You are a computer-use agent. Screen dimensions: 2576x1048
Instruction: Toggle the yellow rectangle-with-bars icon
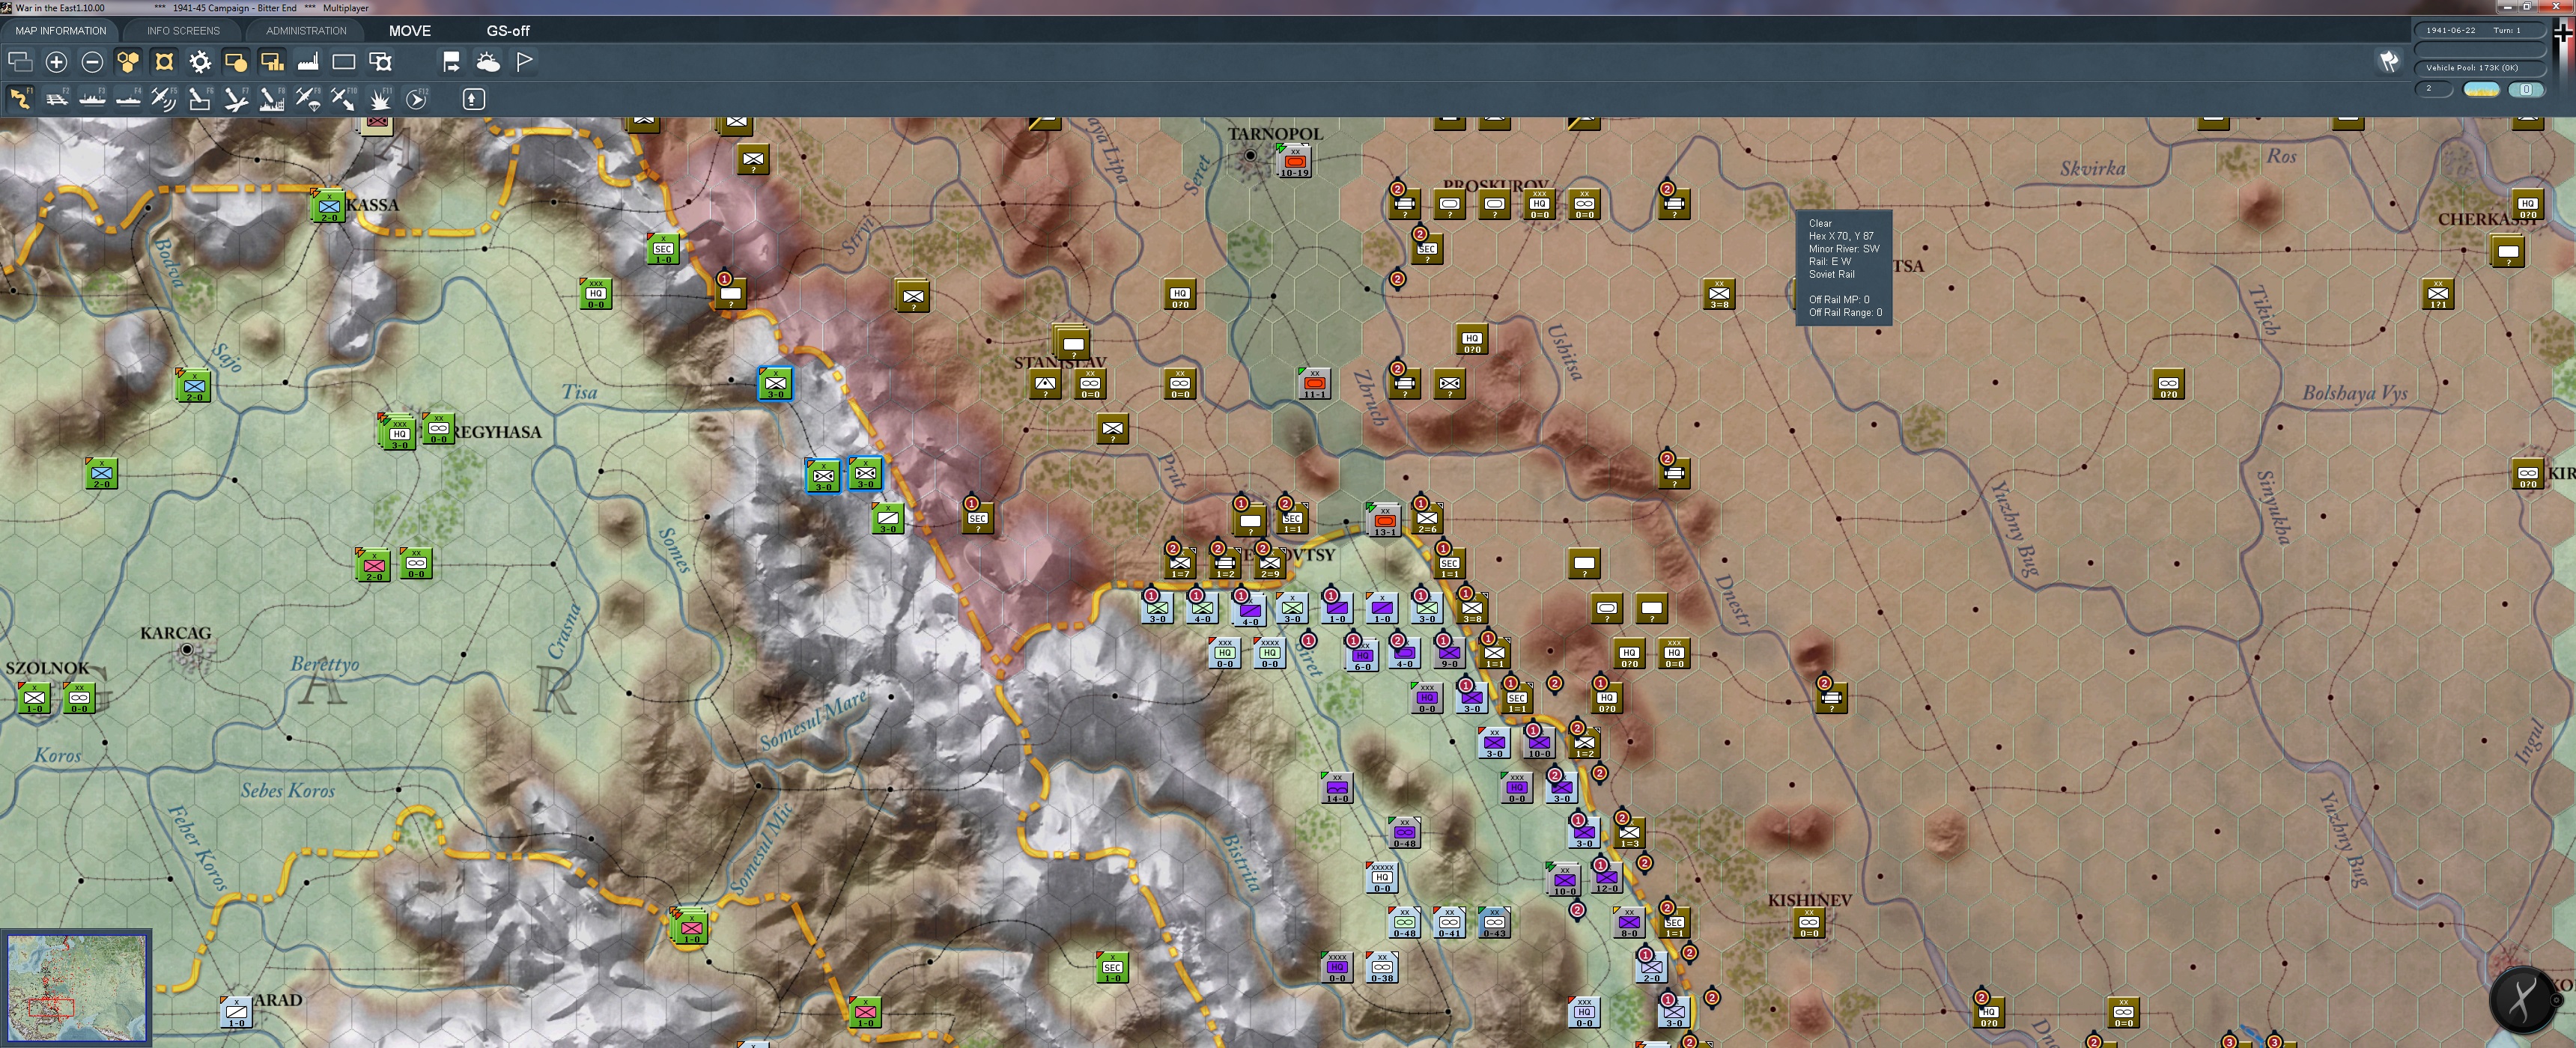[x=272, y=62]
